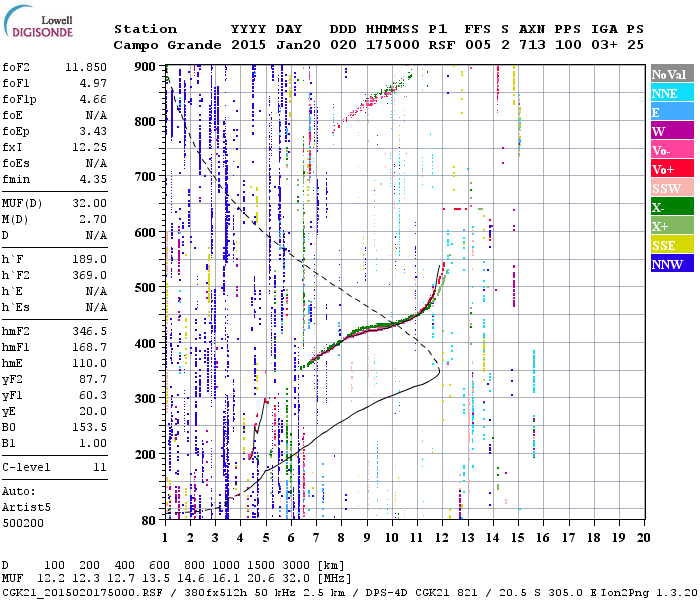Select the NoVal legend swatch
Image resolution: width=700 pixels, height=600 pixels.
tap(672, 74)
